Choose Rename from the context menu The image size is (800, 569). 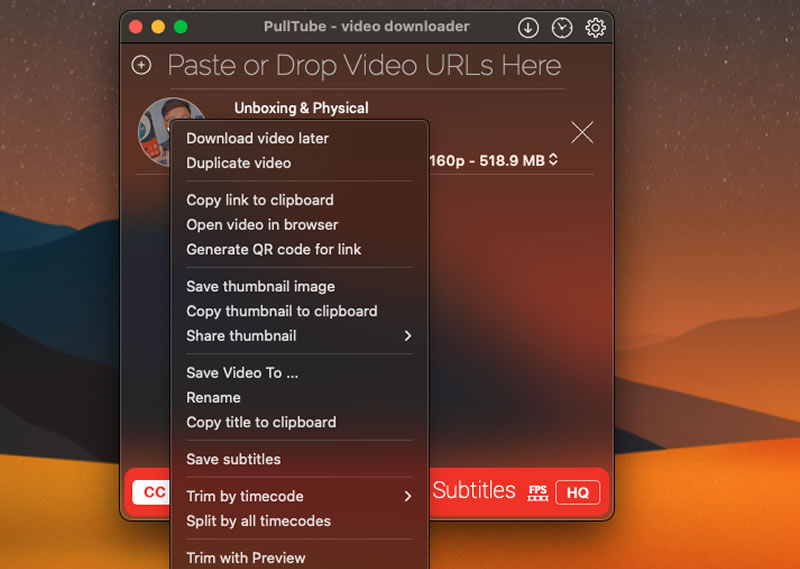coord(299,398)
